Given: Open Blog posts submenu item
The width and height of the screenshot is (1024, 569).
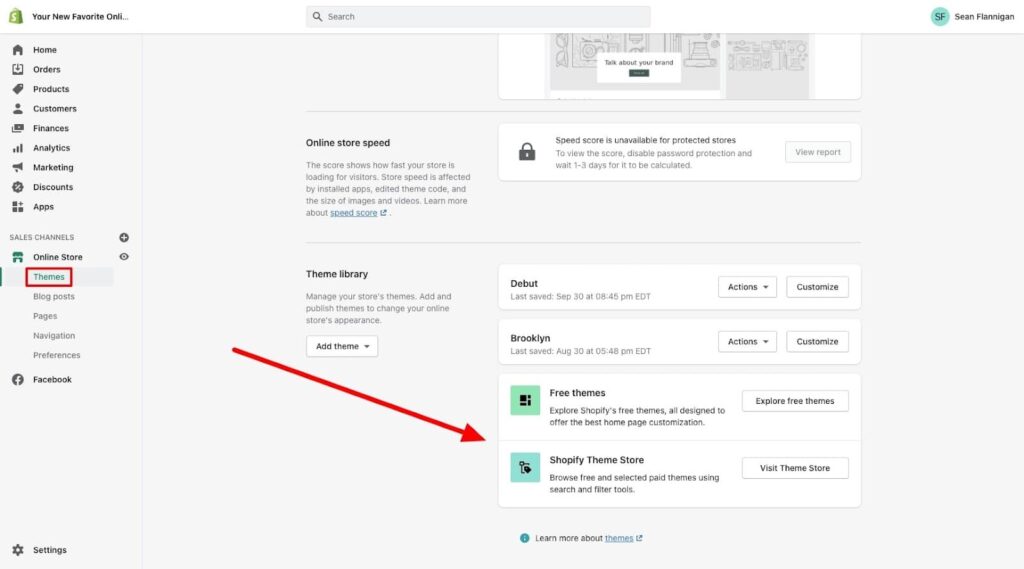Looking at the screenshot, I should click(x=54, y=297).
